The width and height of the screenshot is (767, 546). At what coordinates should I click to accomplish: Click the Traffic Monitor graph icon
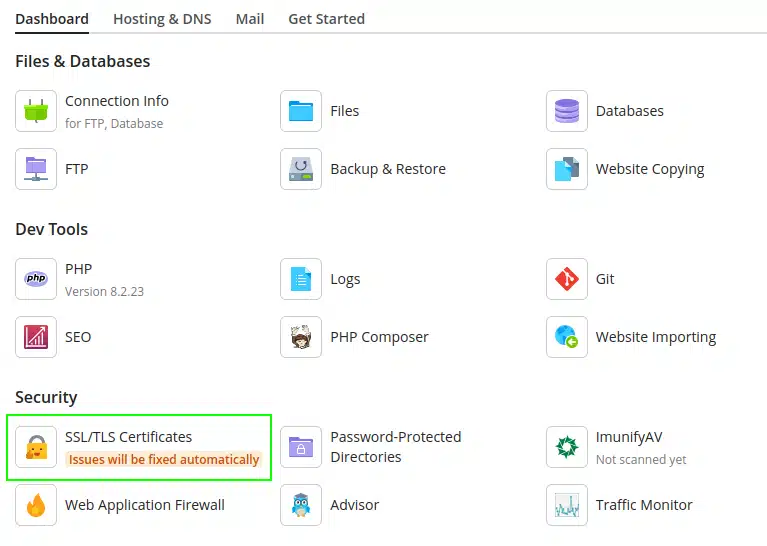click(567, 505)
